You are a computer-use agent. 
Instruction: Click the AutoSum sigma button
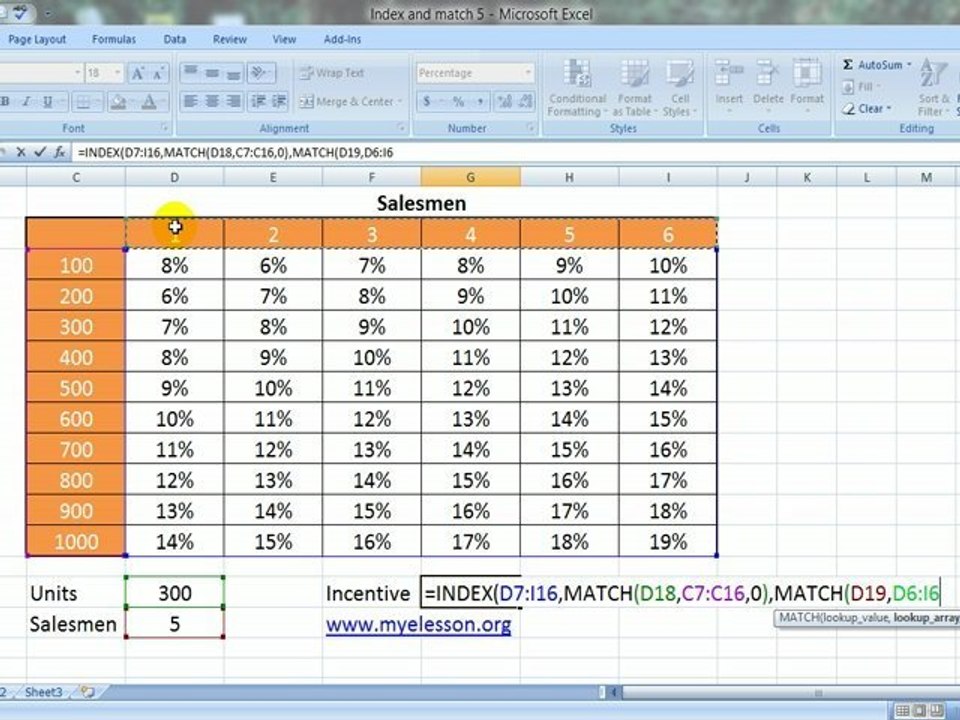(872, 65)
